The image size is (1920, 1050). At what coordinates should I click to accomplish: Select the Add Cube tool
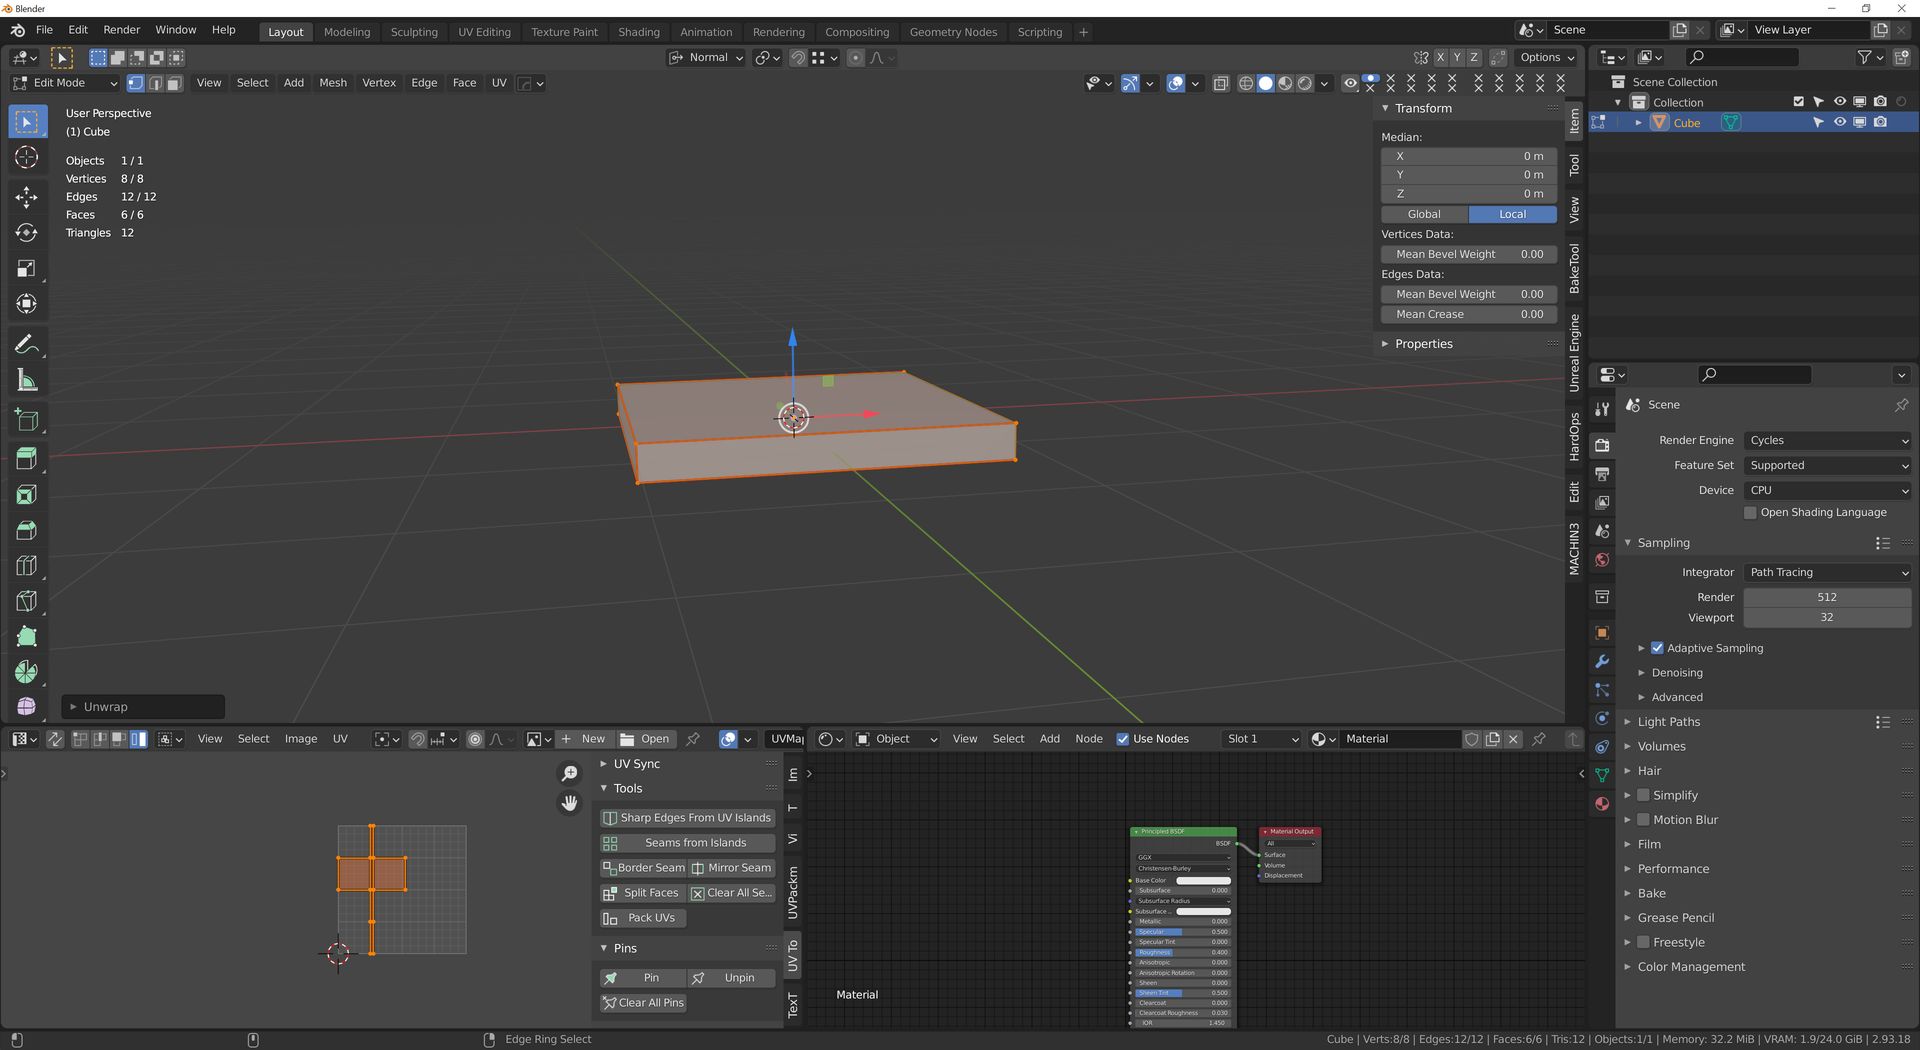tap(27, 421)
